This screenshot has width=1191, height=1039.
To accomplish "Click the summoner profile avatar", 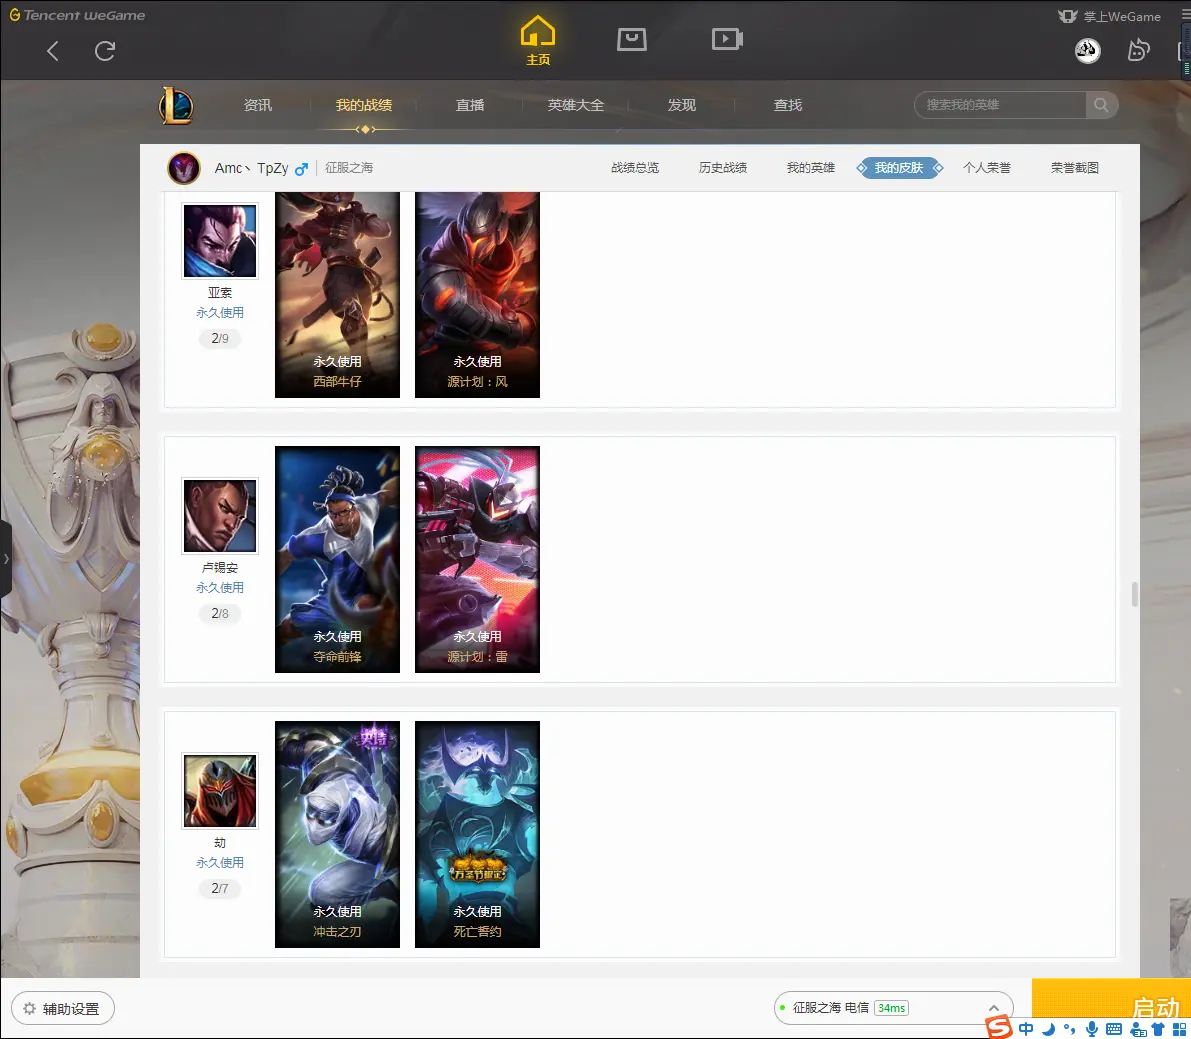I will (x=184, y=168).
